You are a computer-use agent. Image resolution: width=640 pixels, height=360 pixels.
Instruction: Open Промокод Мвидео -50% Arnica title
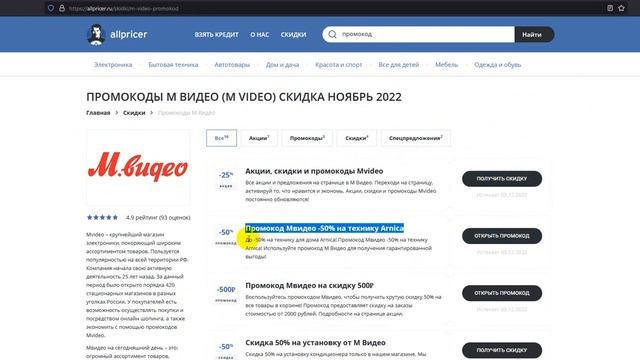[x=324, y=228]
